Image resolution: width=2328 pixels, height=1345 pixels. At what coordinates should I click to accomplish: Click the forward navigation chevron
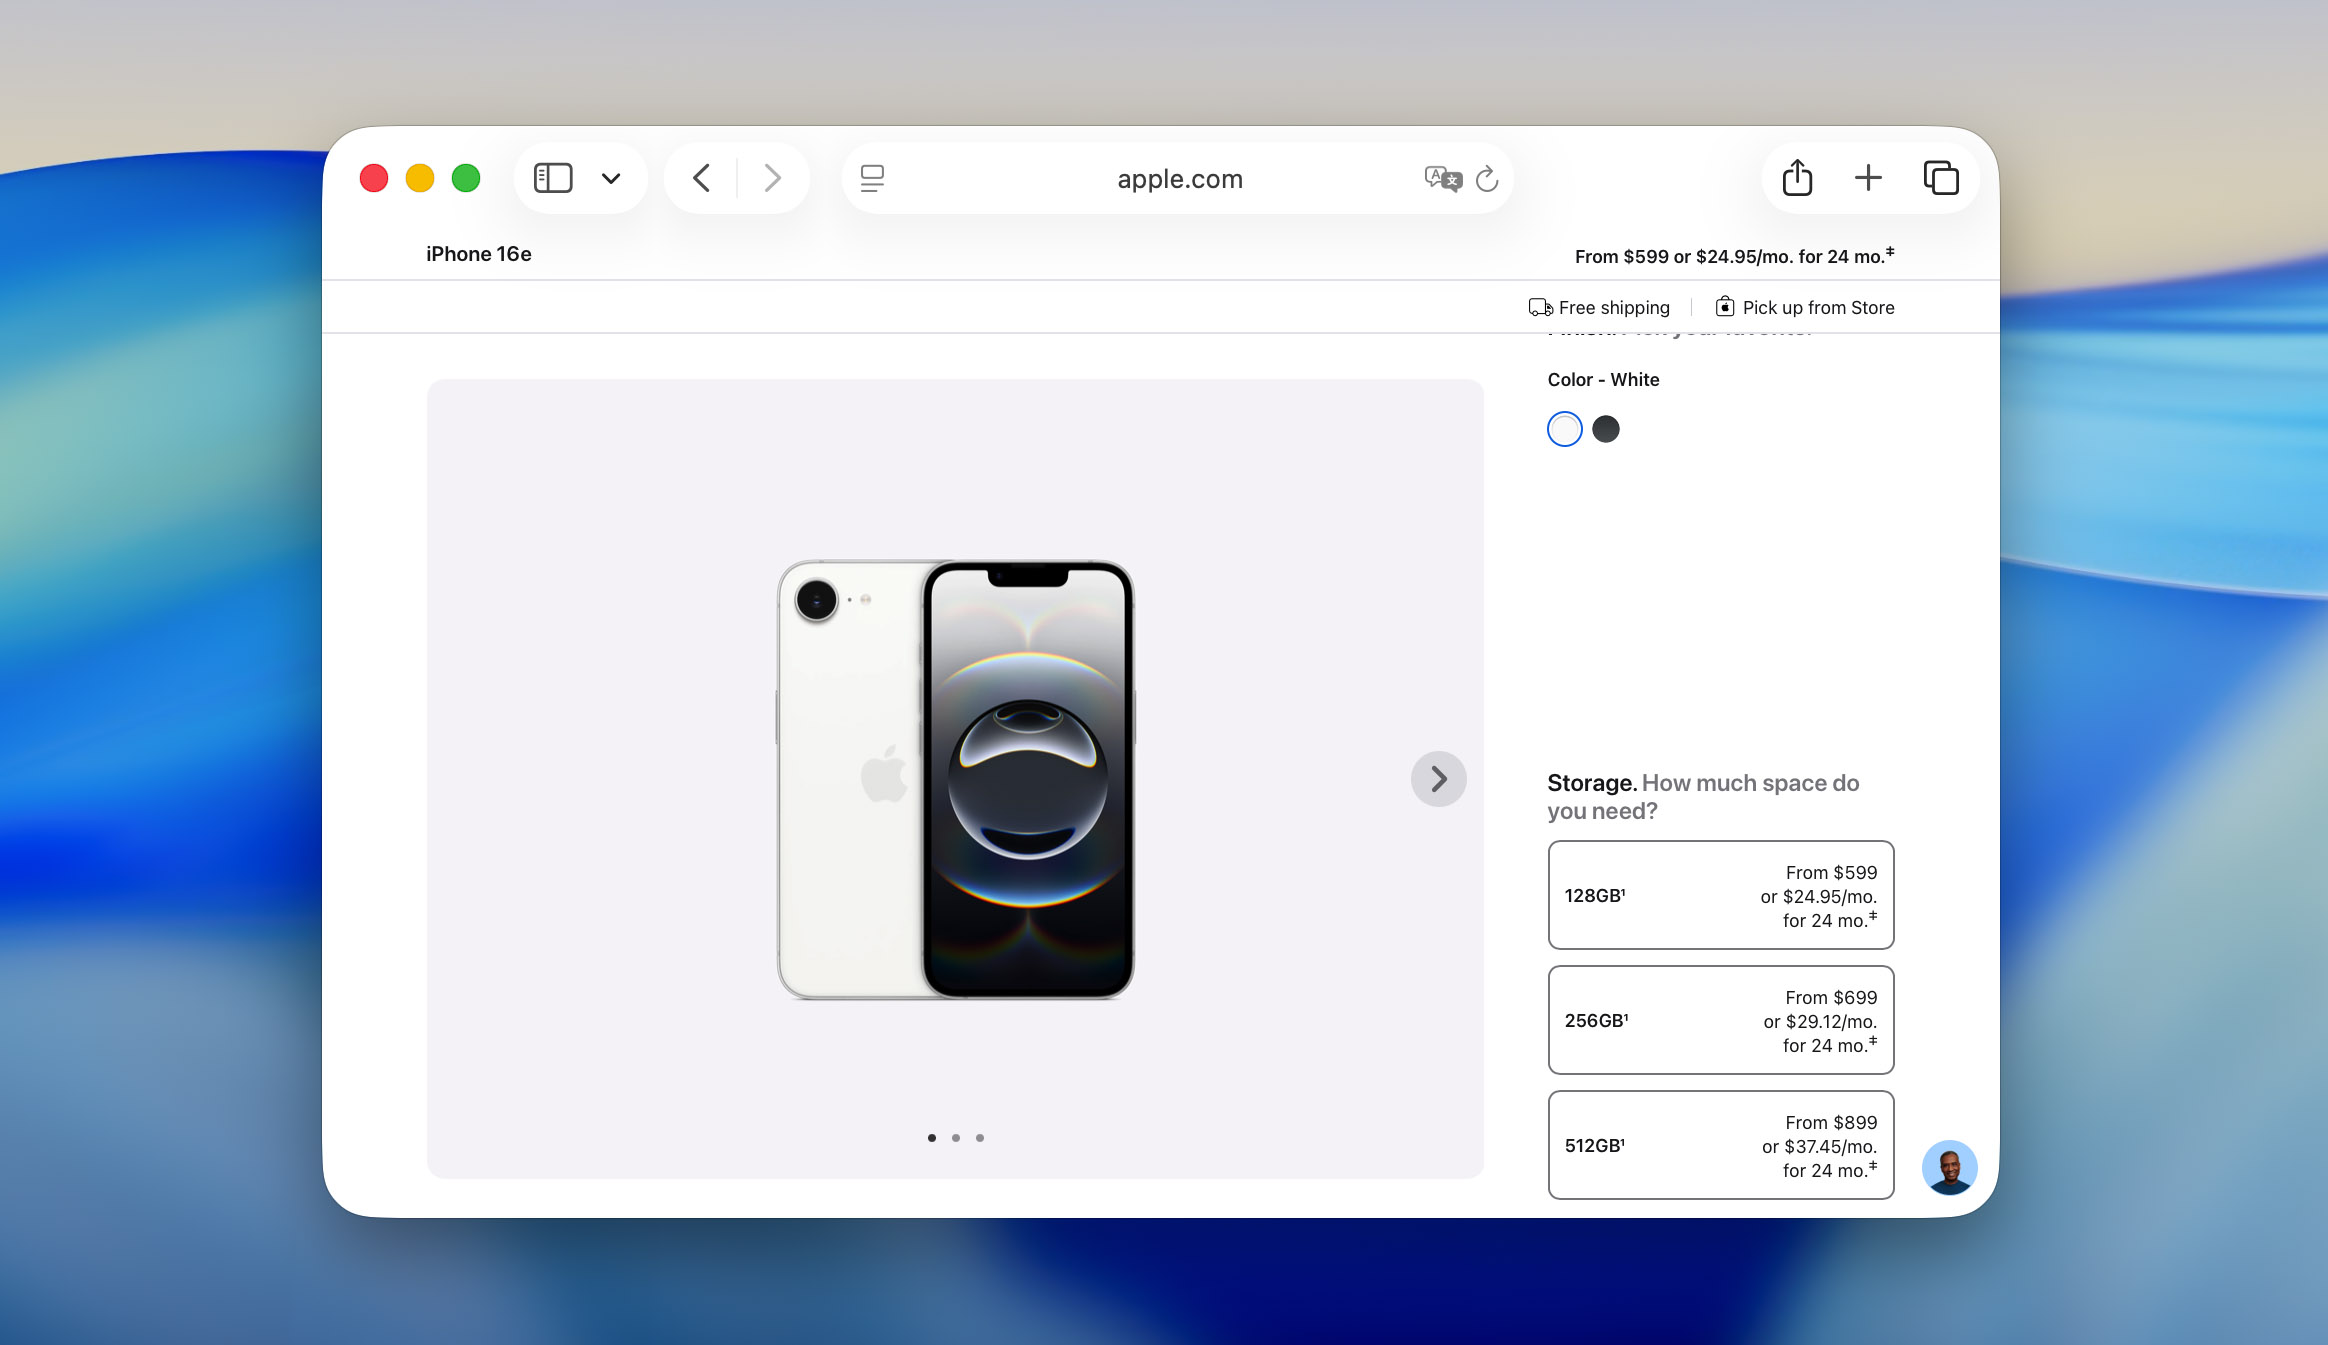tap(771, 177)
